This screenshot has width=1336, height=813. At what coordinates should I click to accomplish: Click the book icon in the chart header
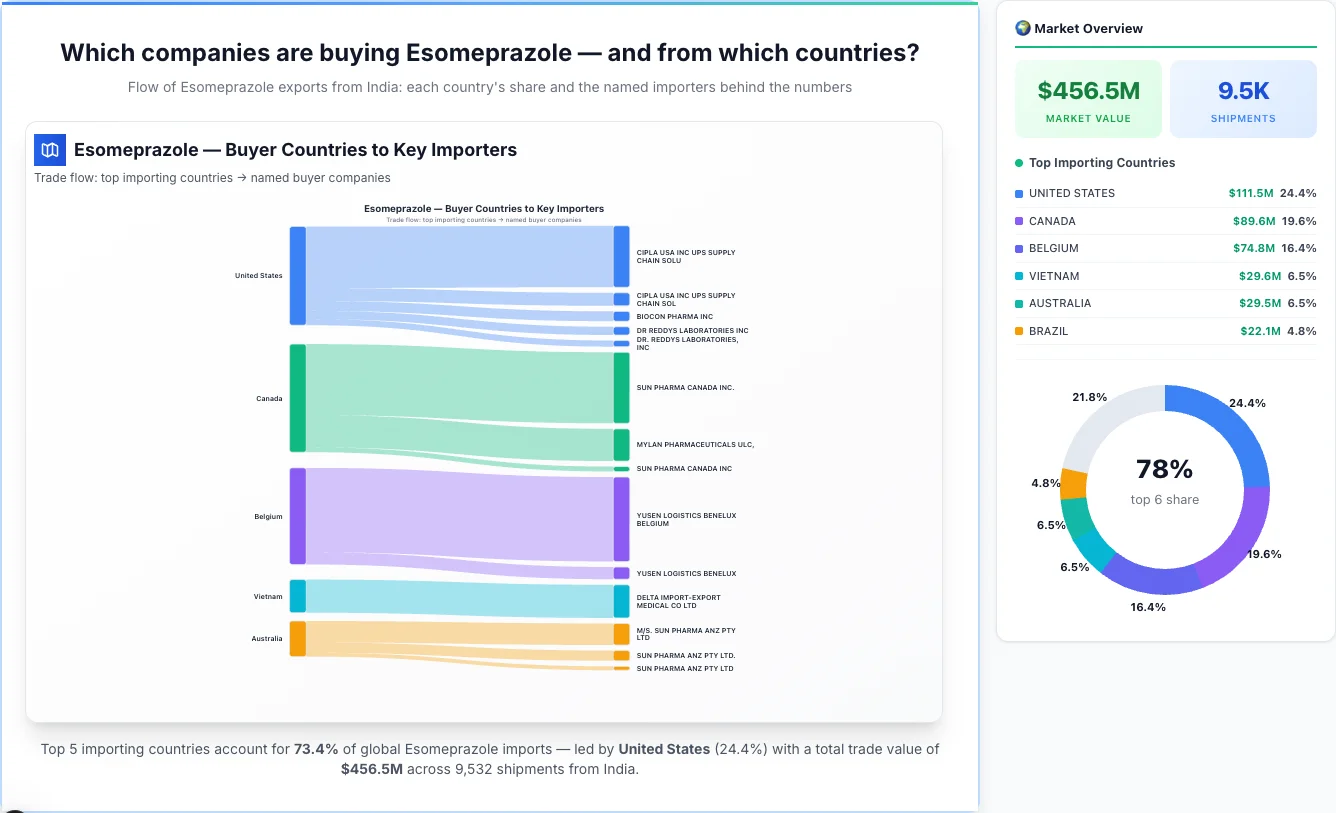50,149
